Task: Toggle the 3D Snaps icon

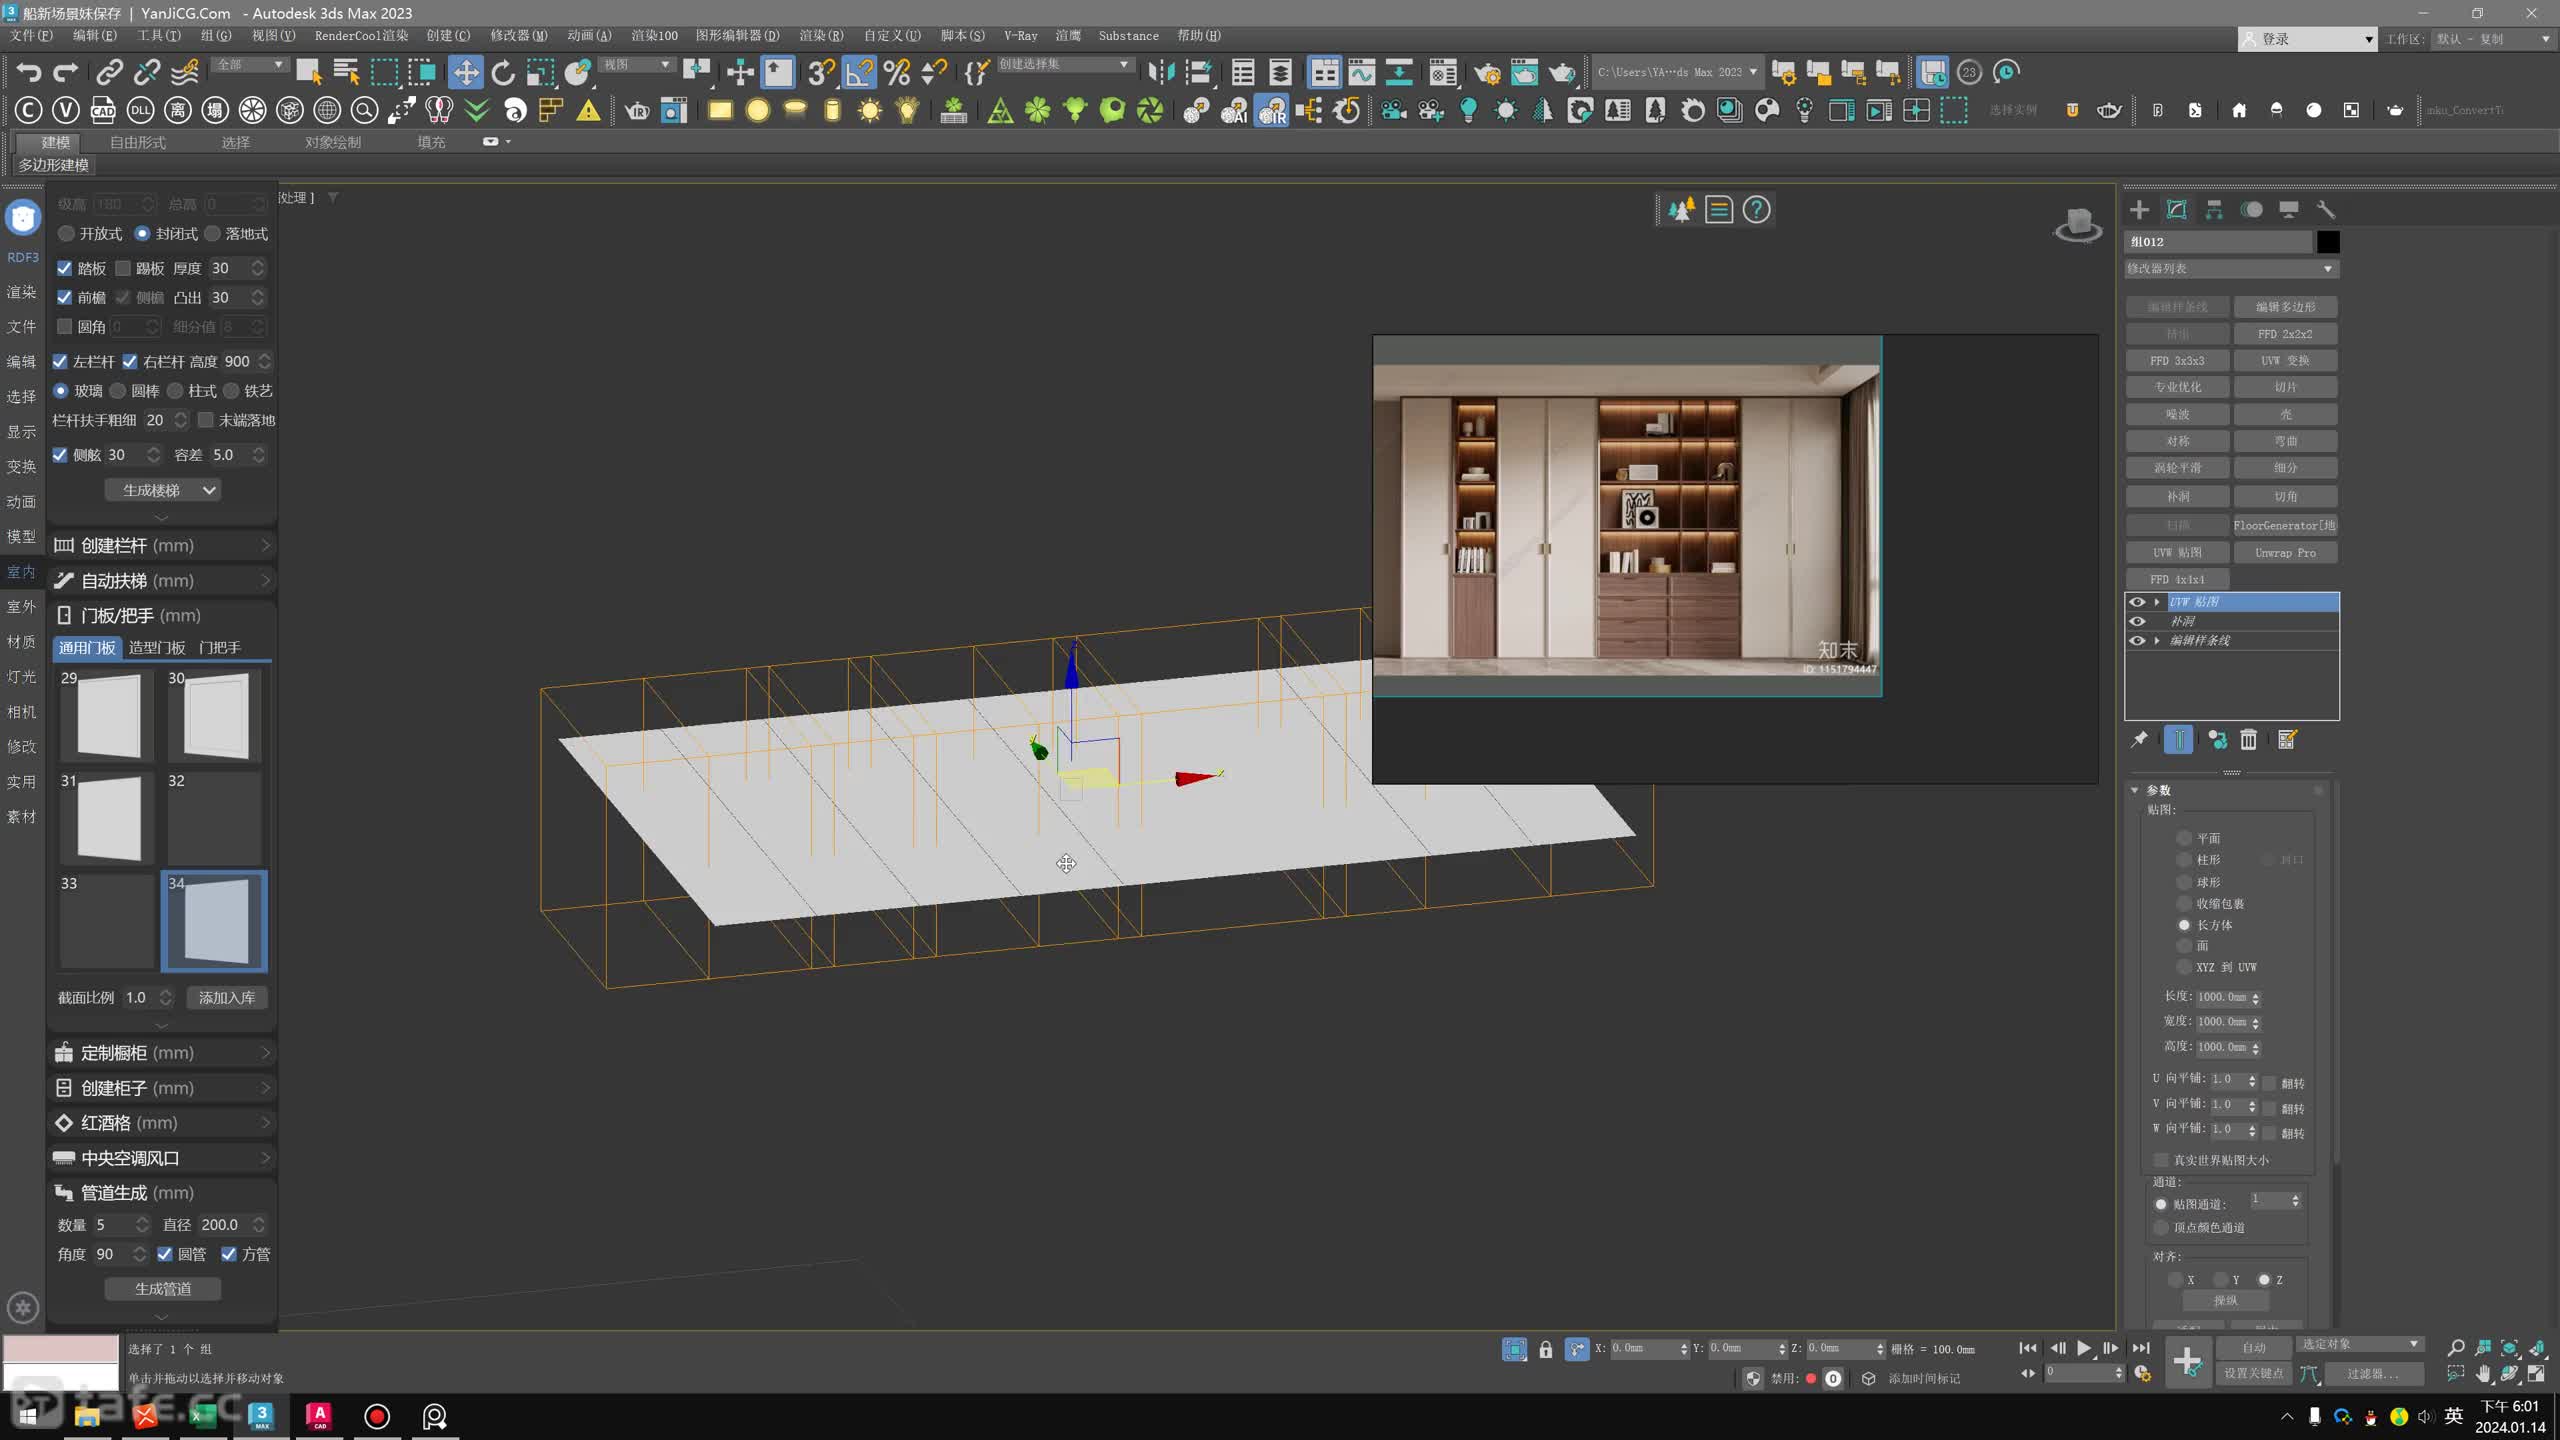Action: (x=821, y=72)
